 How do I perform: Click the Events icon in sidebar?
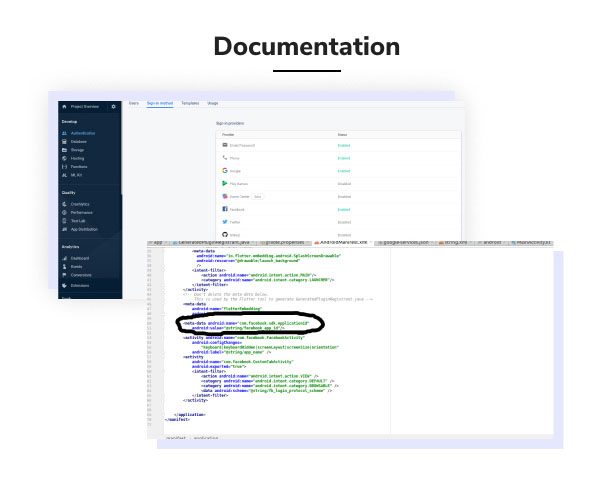64,266
